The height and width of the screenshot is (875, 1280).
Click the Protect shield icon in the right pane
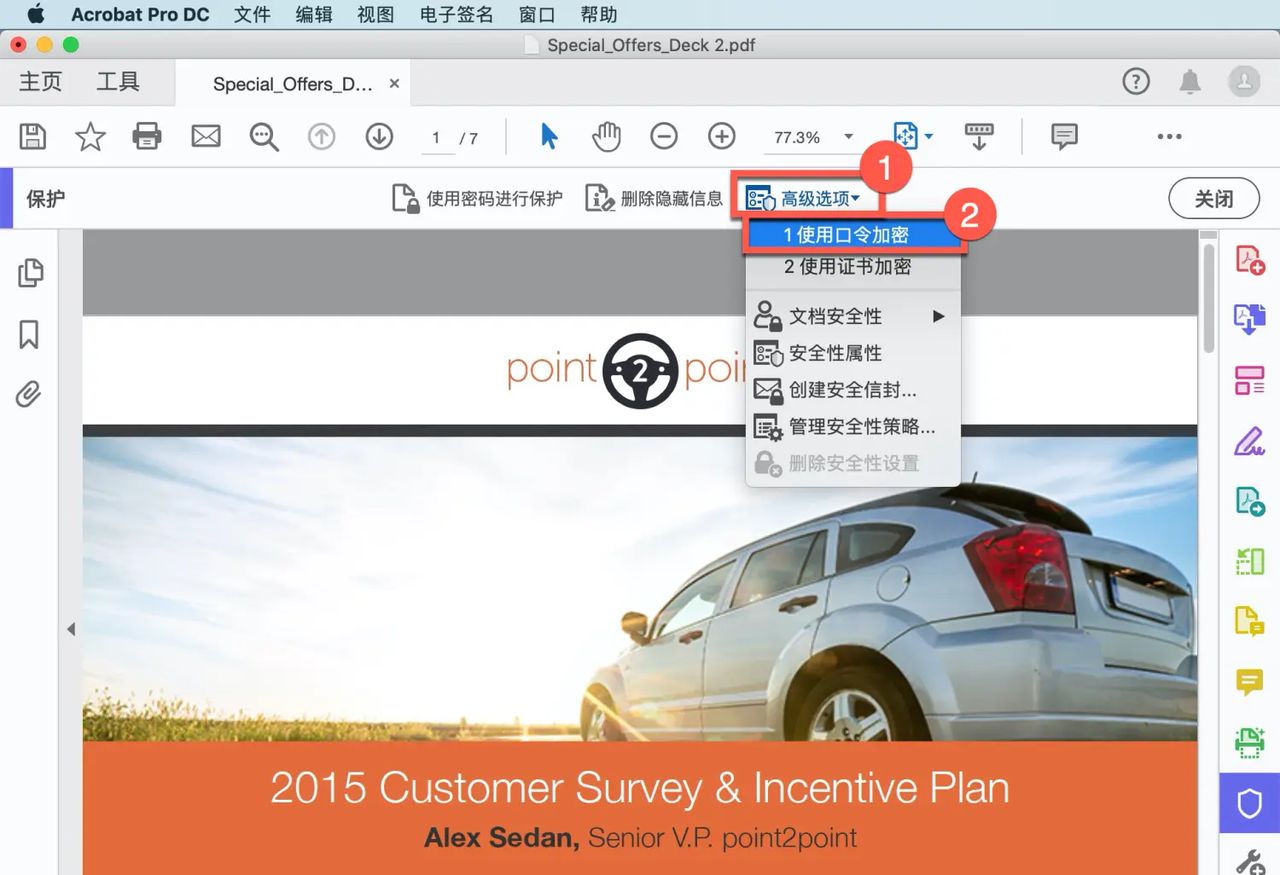tap(1250, 803)
